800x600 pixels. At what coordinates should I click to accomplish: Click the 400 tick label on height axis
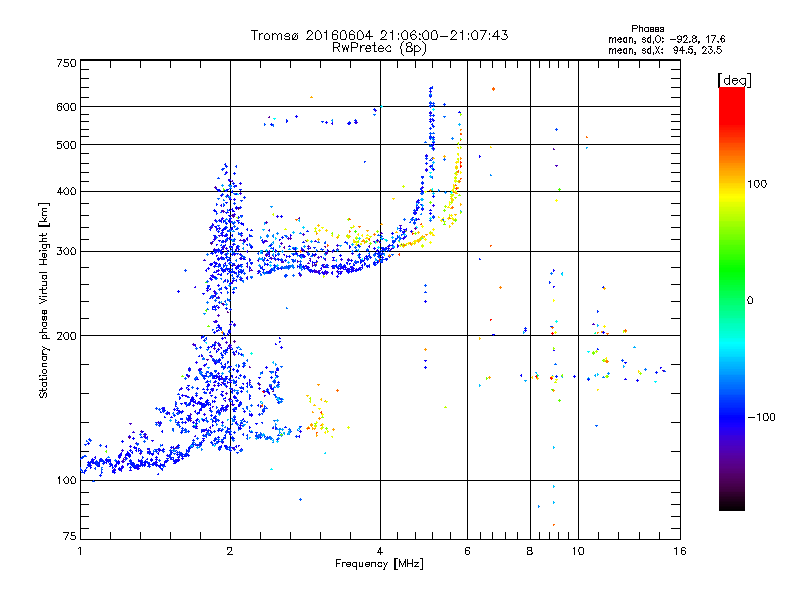[66, 192]
